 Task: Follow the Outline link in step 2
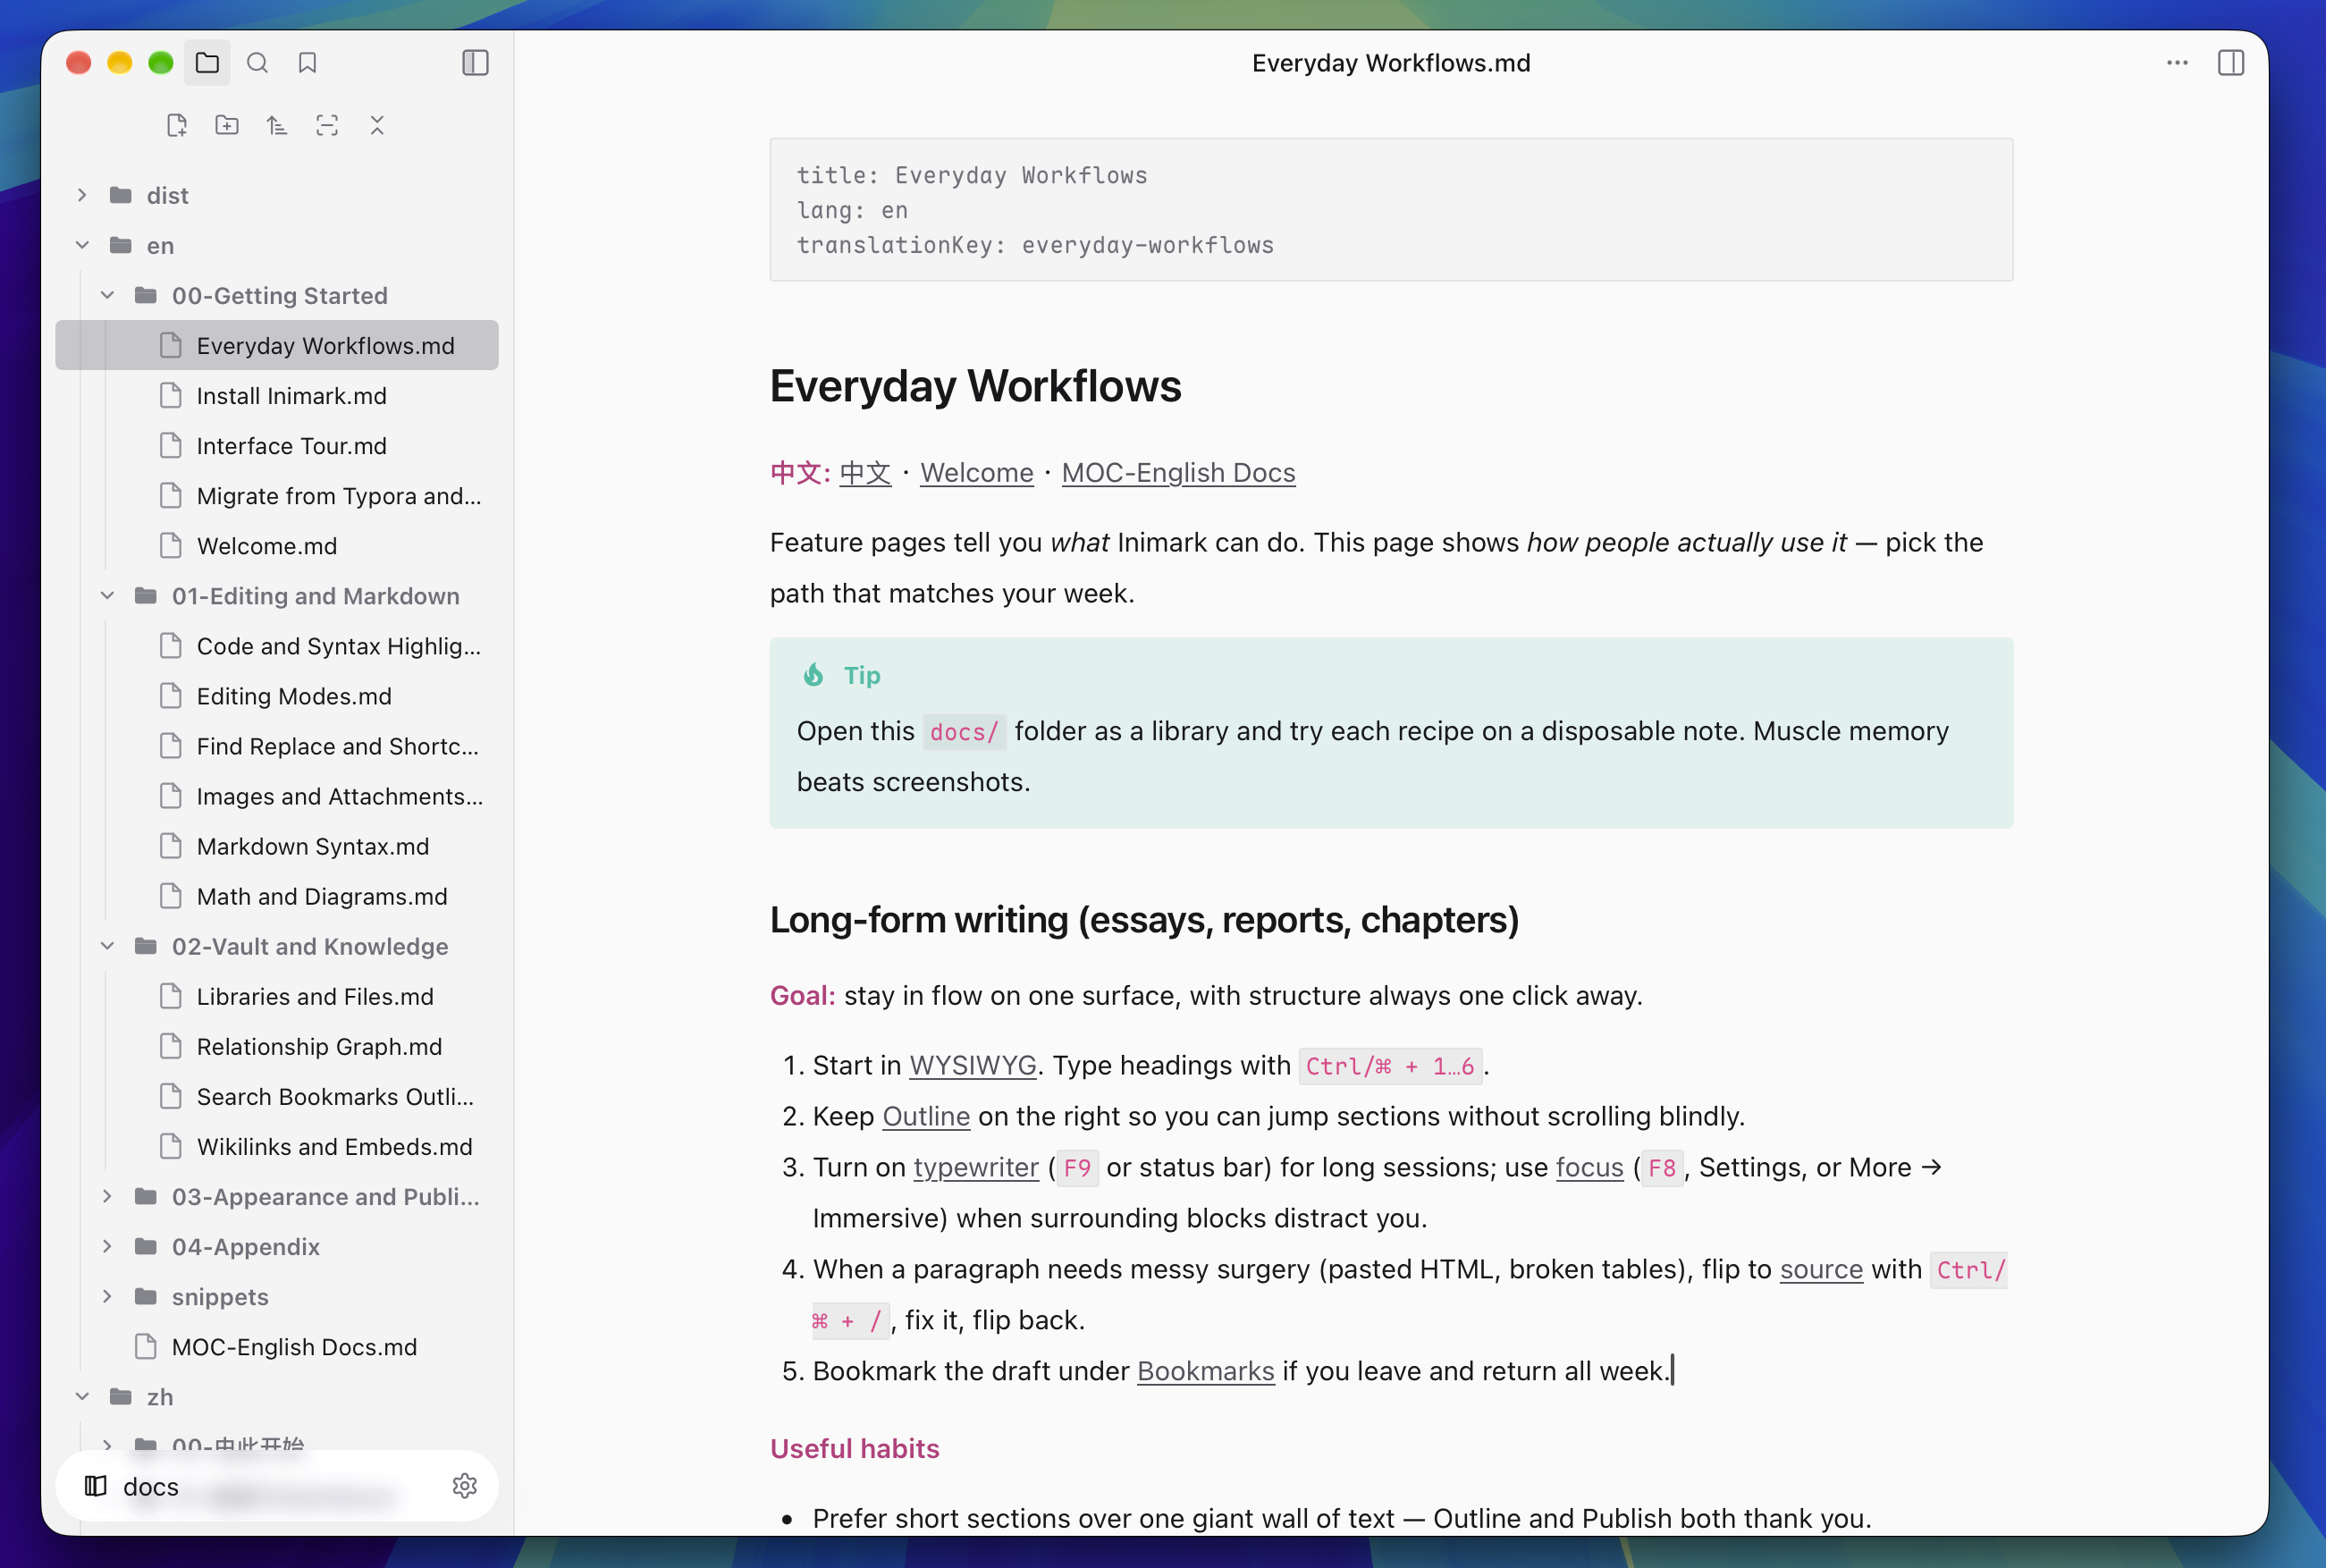926,1117
